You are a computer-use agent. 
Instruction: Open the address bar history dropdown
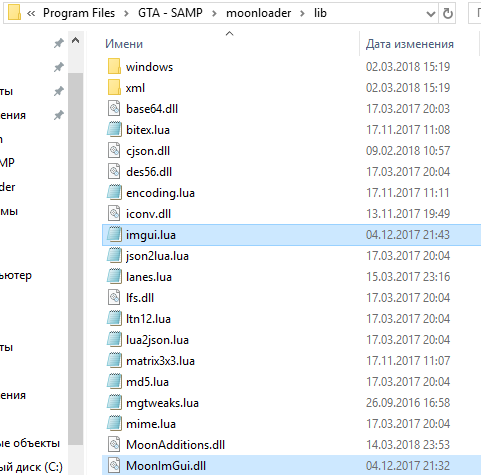pyautogui.click(x=431, y=14)
